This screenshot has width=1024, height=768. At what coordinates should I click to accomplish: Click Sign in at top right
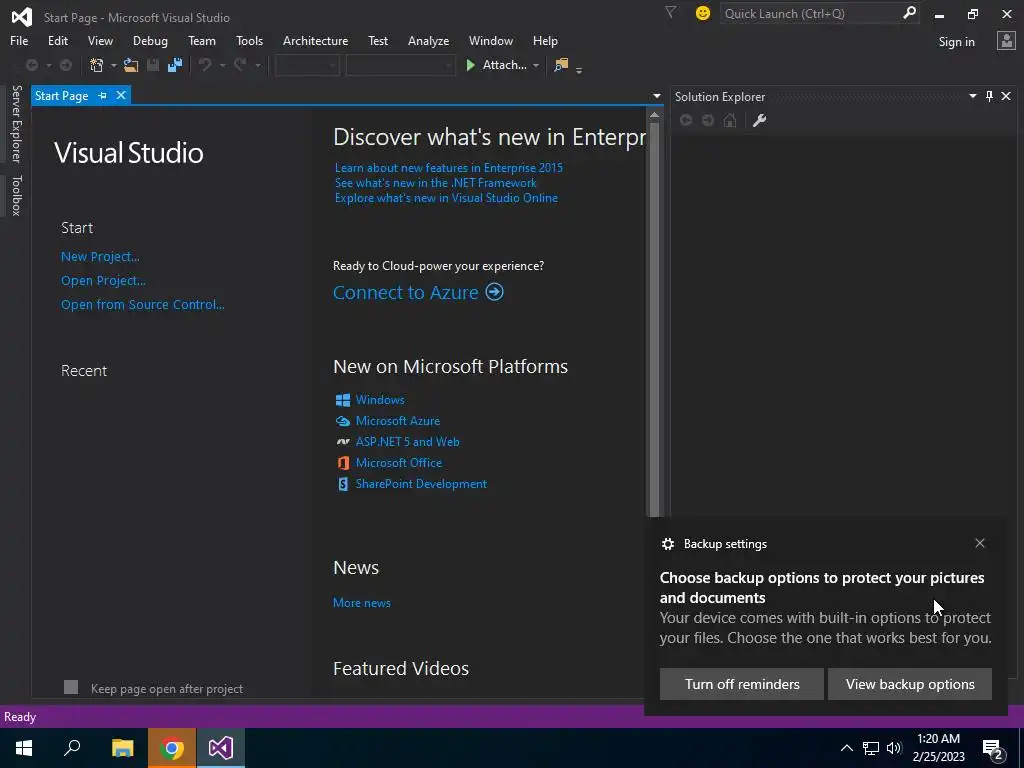956,42
